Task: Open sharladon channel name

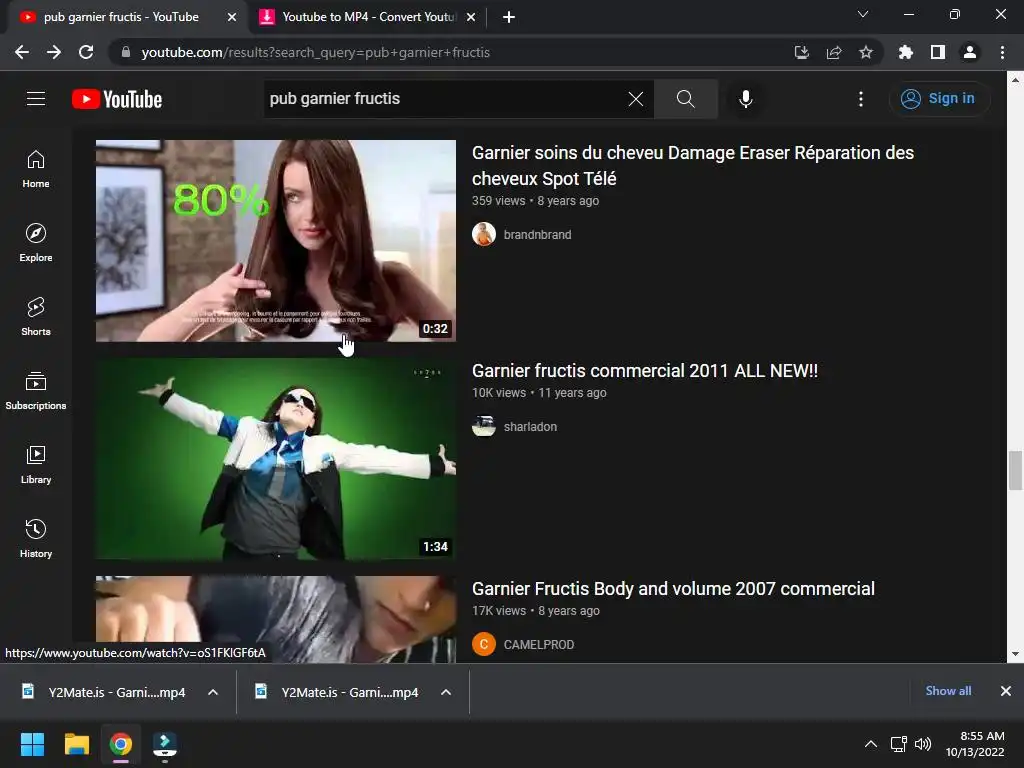Action: tap(530, 426)
